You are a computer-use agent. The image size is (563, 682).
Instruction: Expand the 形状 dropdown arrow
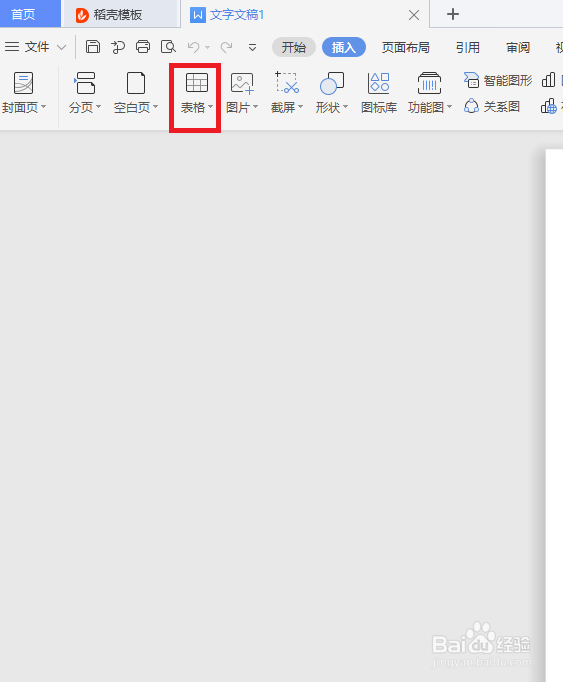tap(345, 107)
